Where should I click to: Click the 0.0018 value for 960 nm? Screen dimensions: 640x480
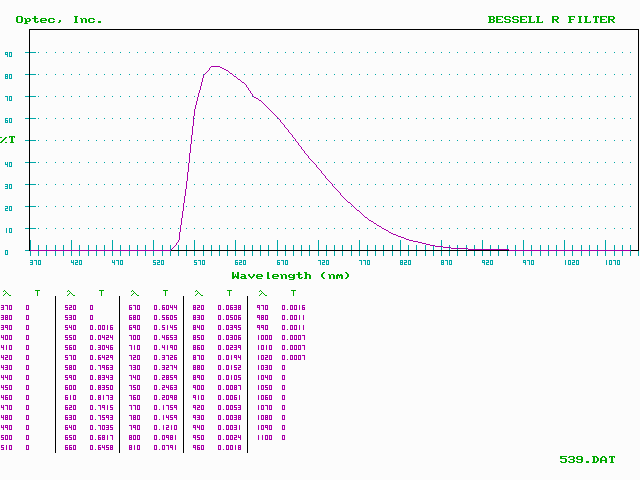point(229,447)
